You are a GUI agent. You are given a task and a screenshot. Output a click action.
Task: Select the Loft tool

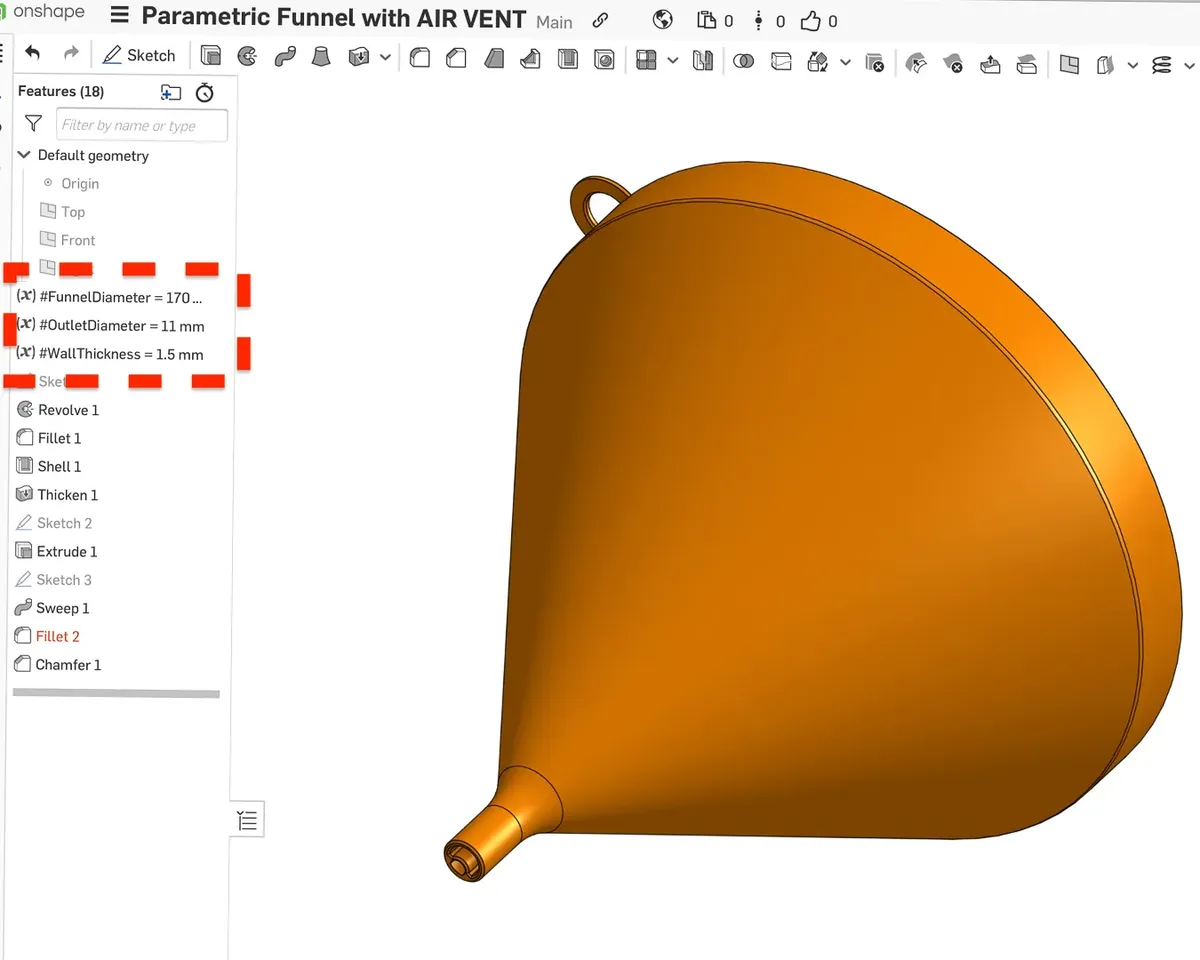pos(321,58)
